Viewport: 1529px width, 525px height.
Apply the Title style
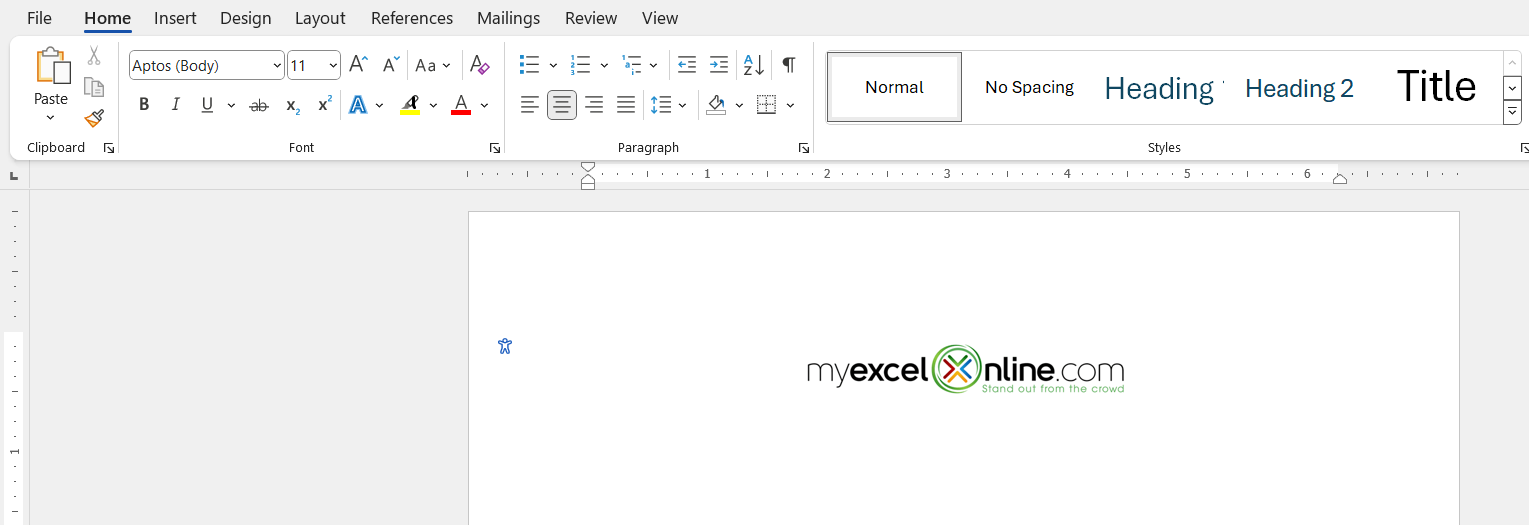tap(1436, 87)
